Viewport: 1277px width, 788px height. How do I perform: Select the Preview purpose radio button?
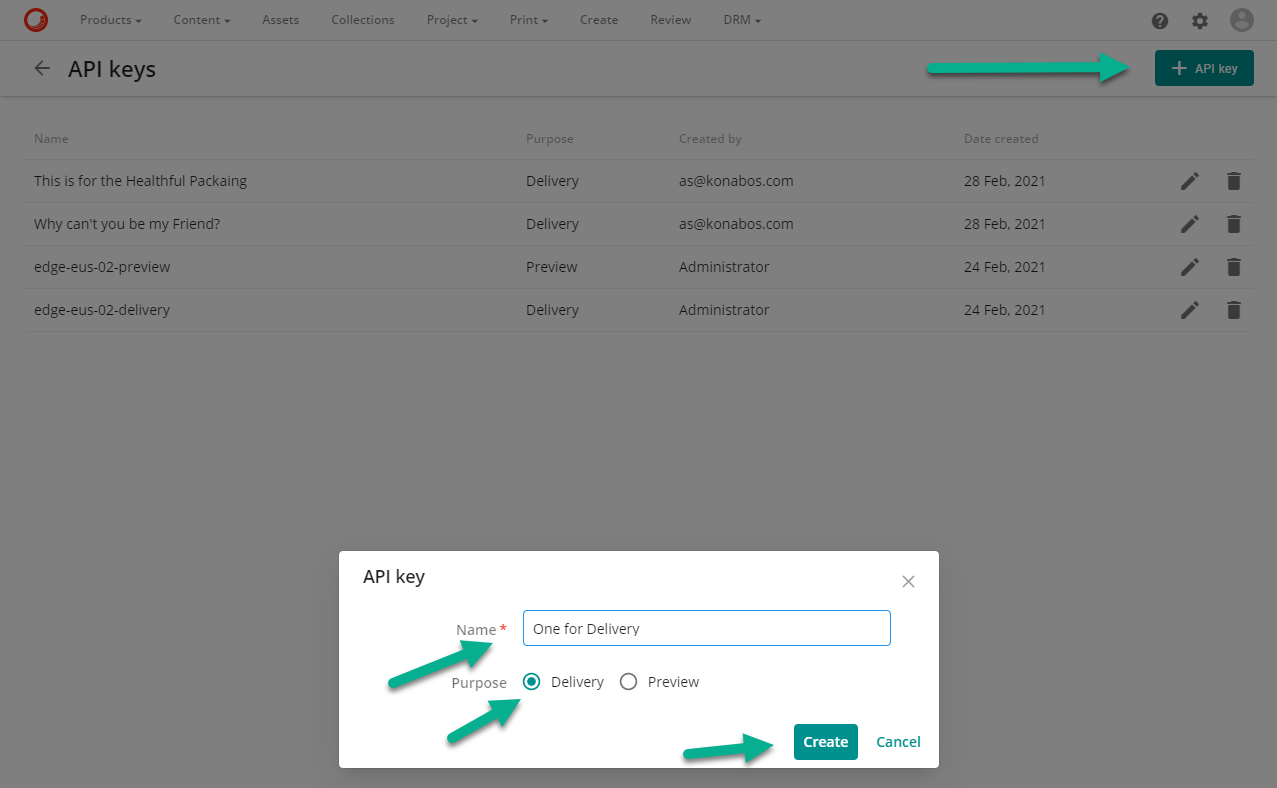point(628,682)
